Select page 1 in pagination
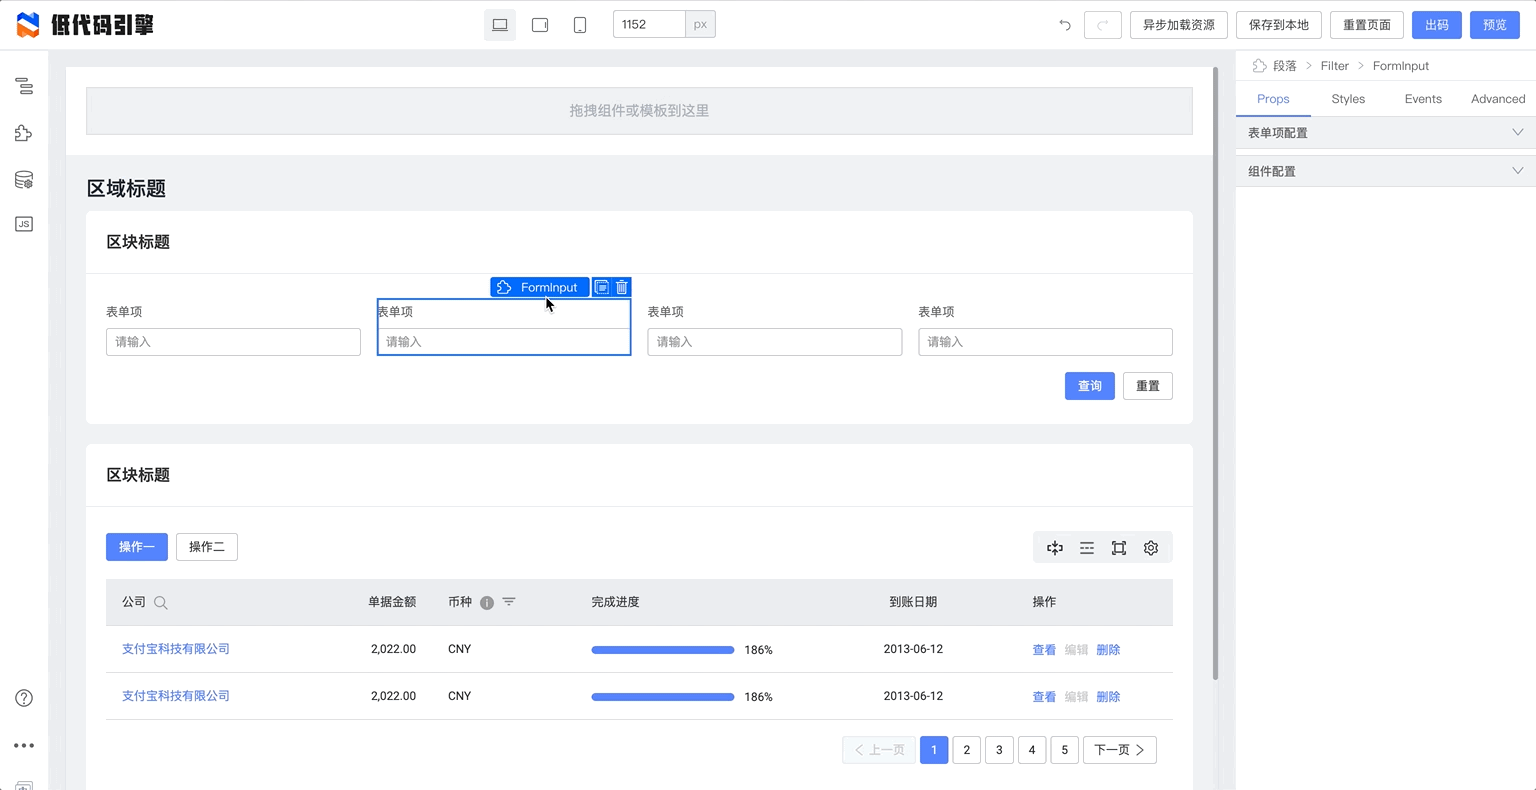Image resolution: width=1536 pixels, height=790 pixels. coord(934,750)
